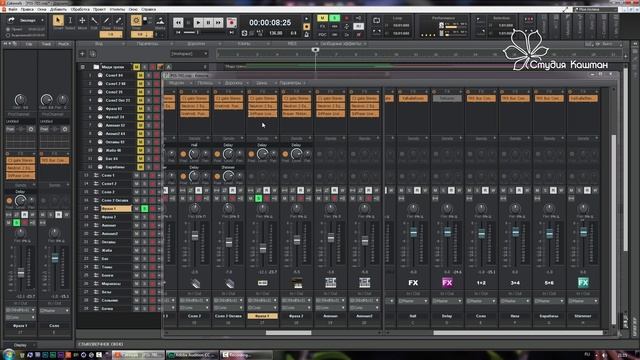Open the Shimmer bus output dropdown
The width and height of the screenshot is (640, 360).
point(583,301)
